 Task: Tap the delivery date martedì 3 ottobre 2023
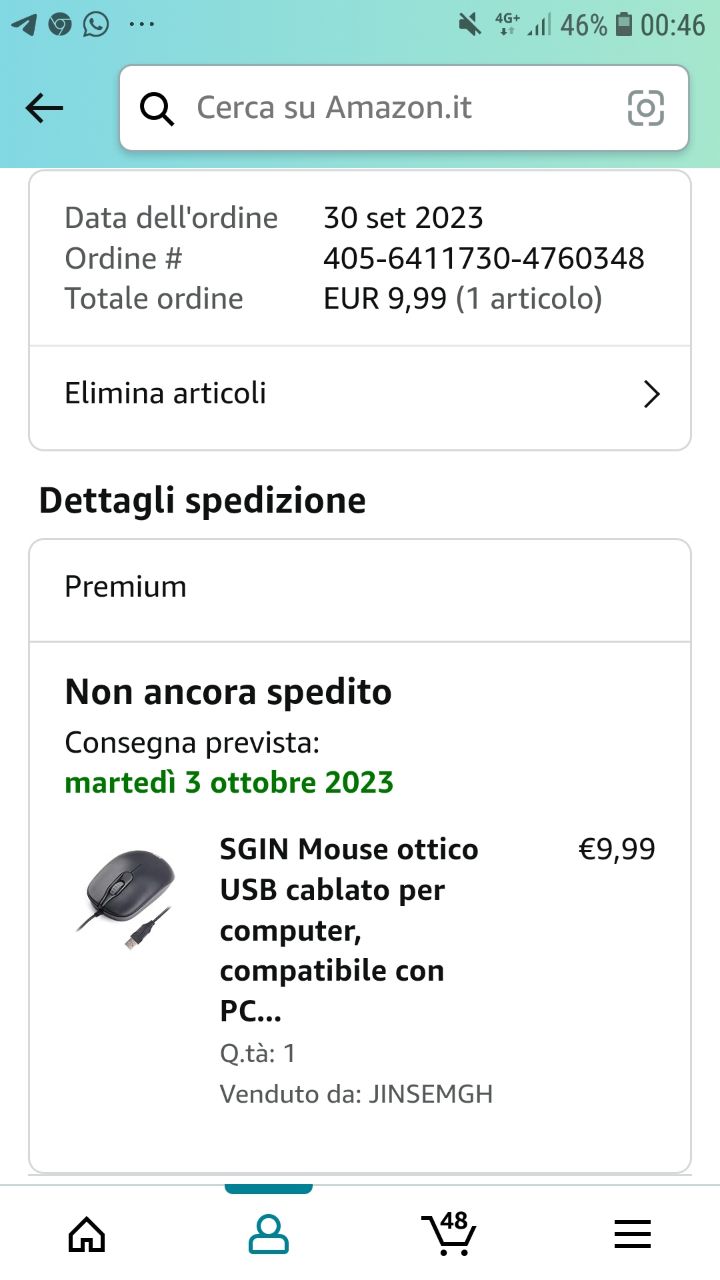tap(229, 782)
